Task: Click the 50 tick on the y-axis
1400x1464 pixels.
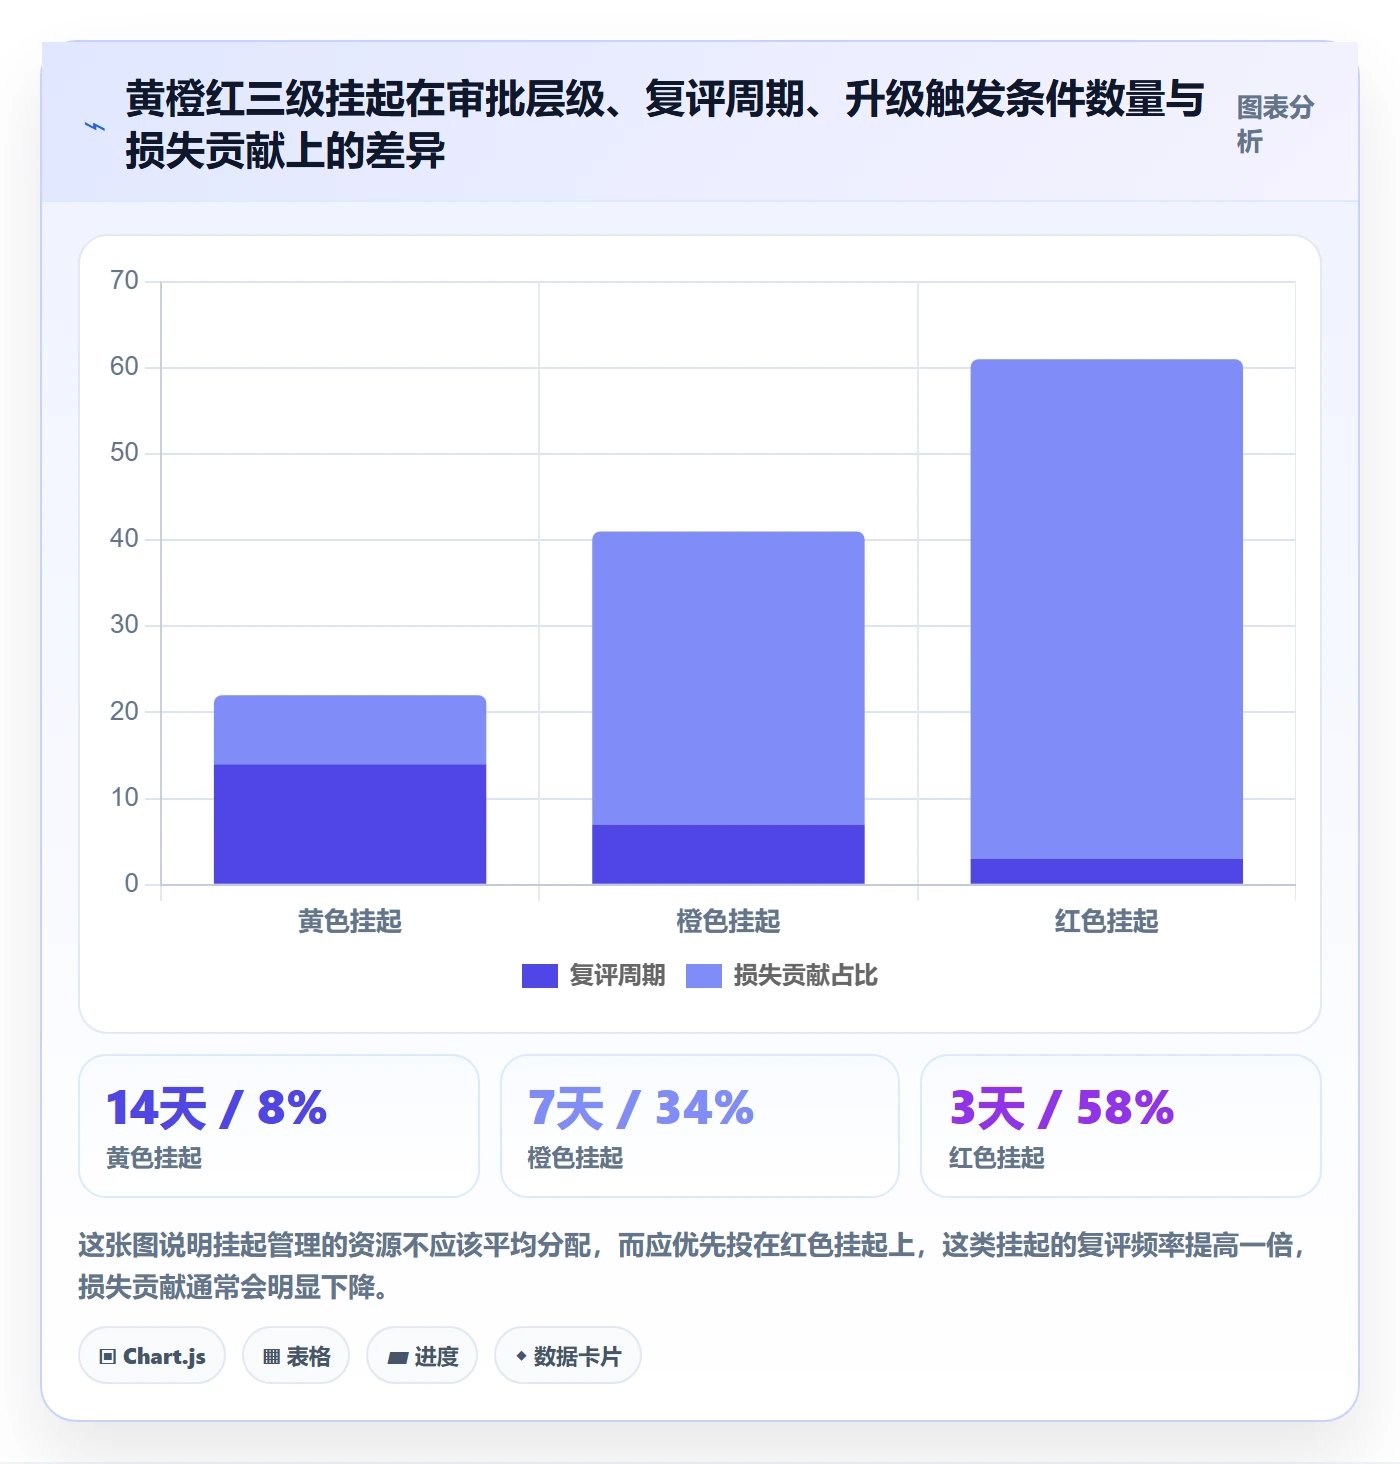Action: (125, 452)
